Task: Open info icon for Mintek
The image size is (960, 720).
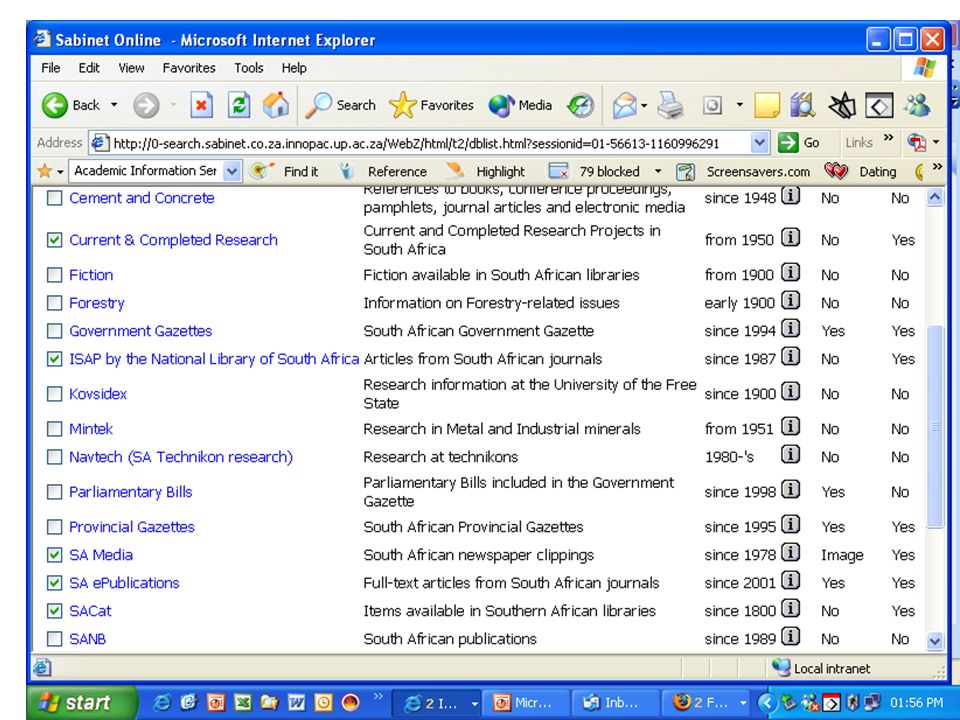Action: pos(791,427)
